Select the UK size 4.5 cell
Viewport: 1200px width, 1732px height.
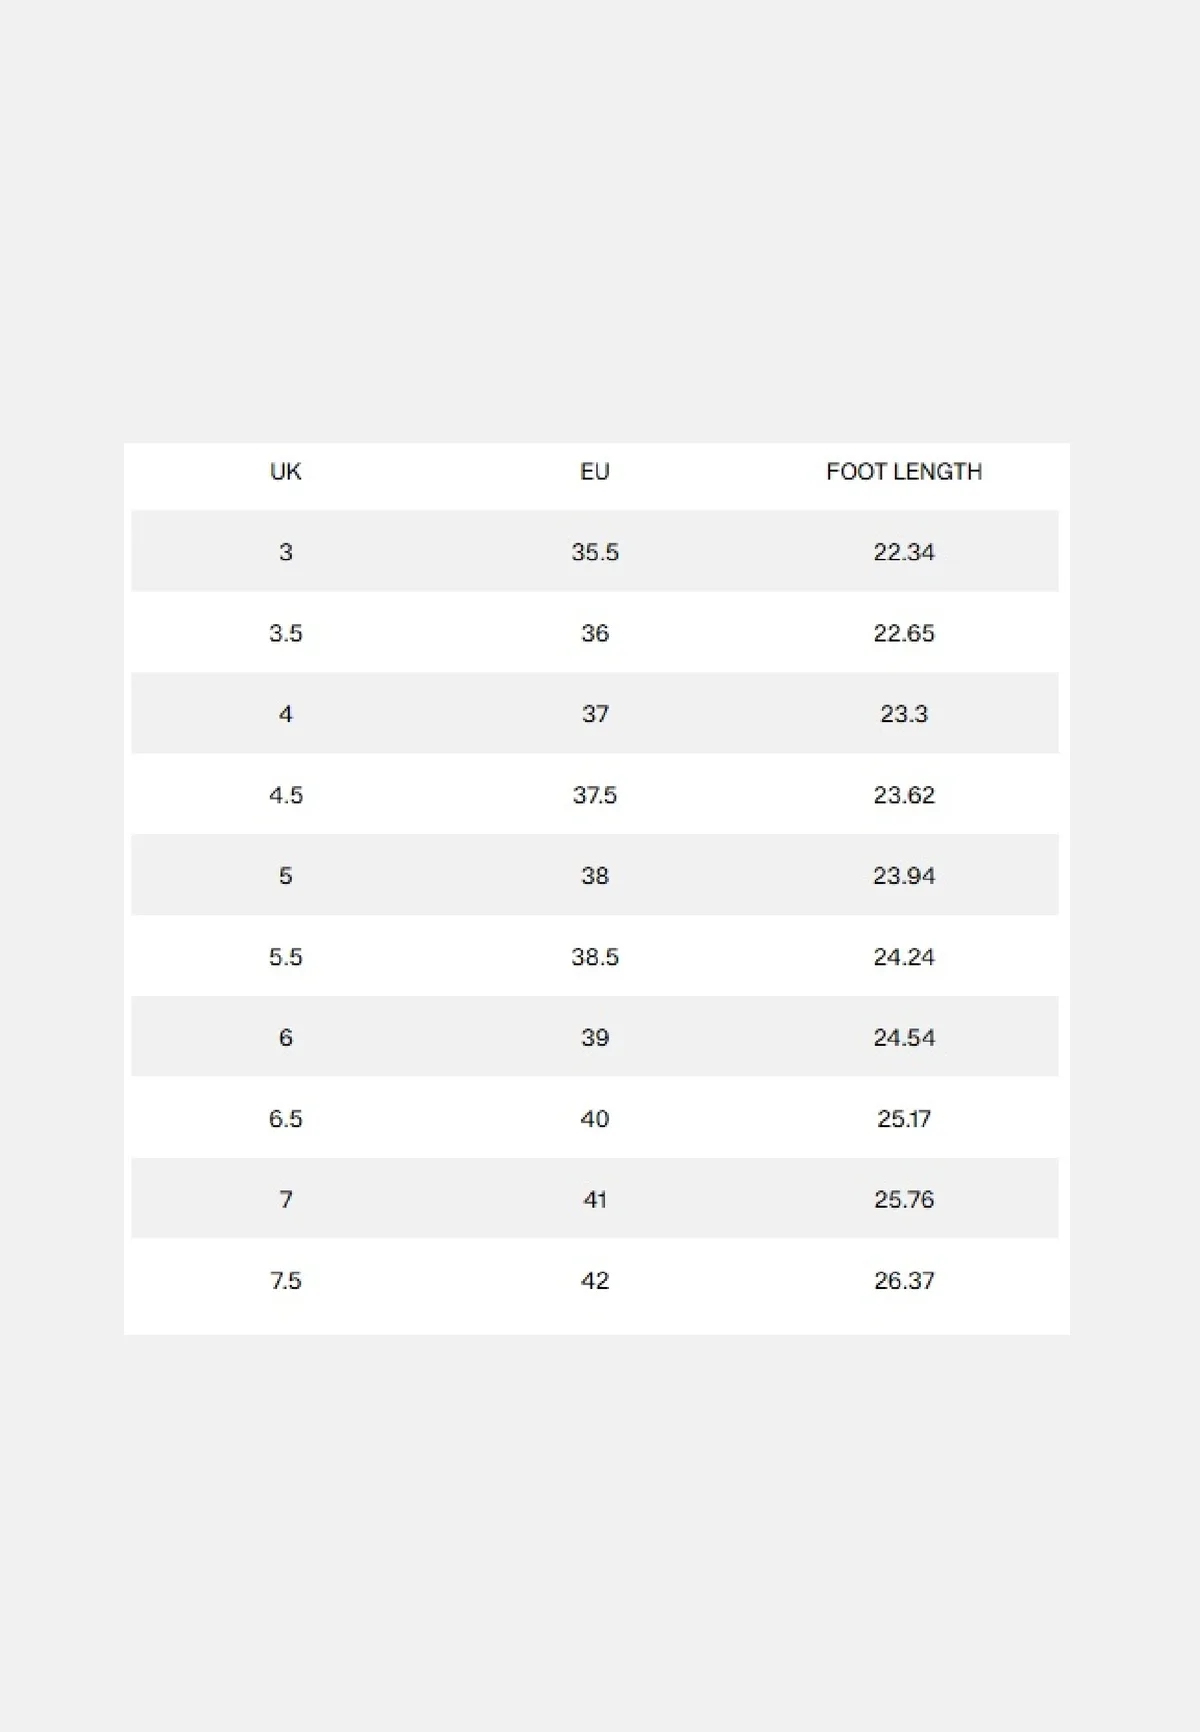pyautogui.click(x=286, y=795)
